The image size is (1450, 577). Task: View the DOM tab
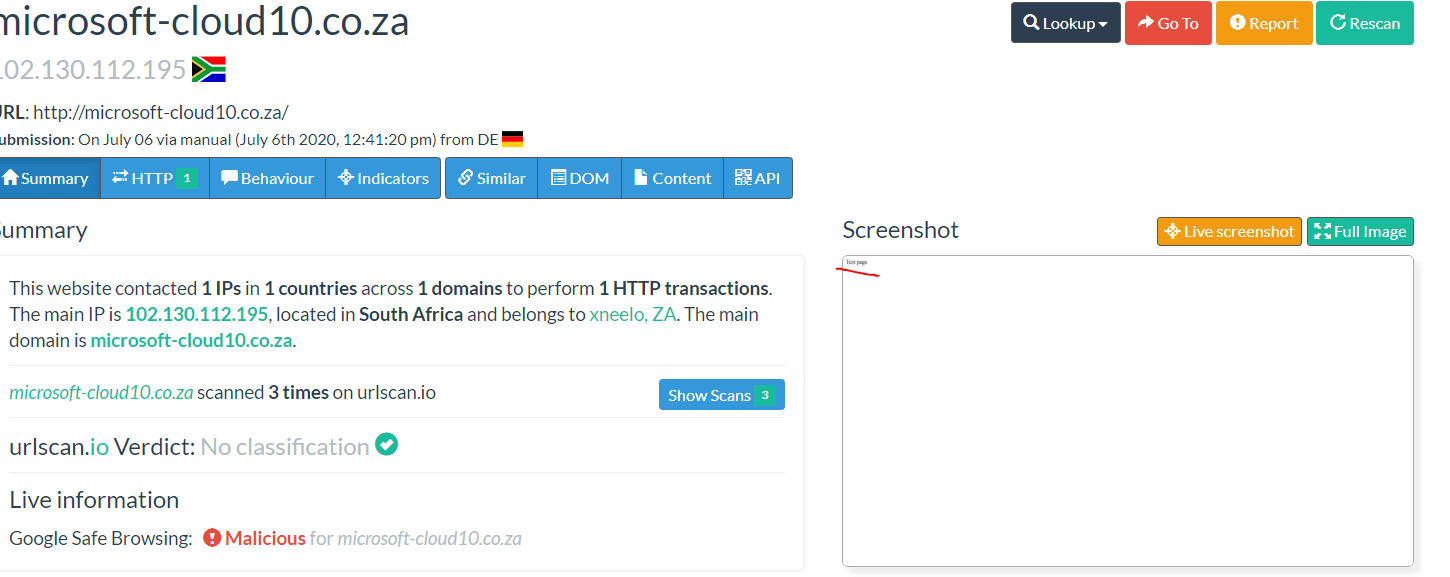tap(579, 177)
